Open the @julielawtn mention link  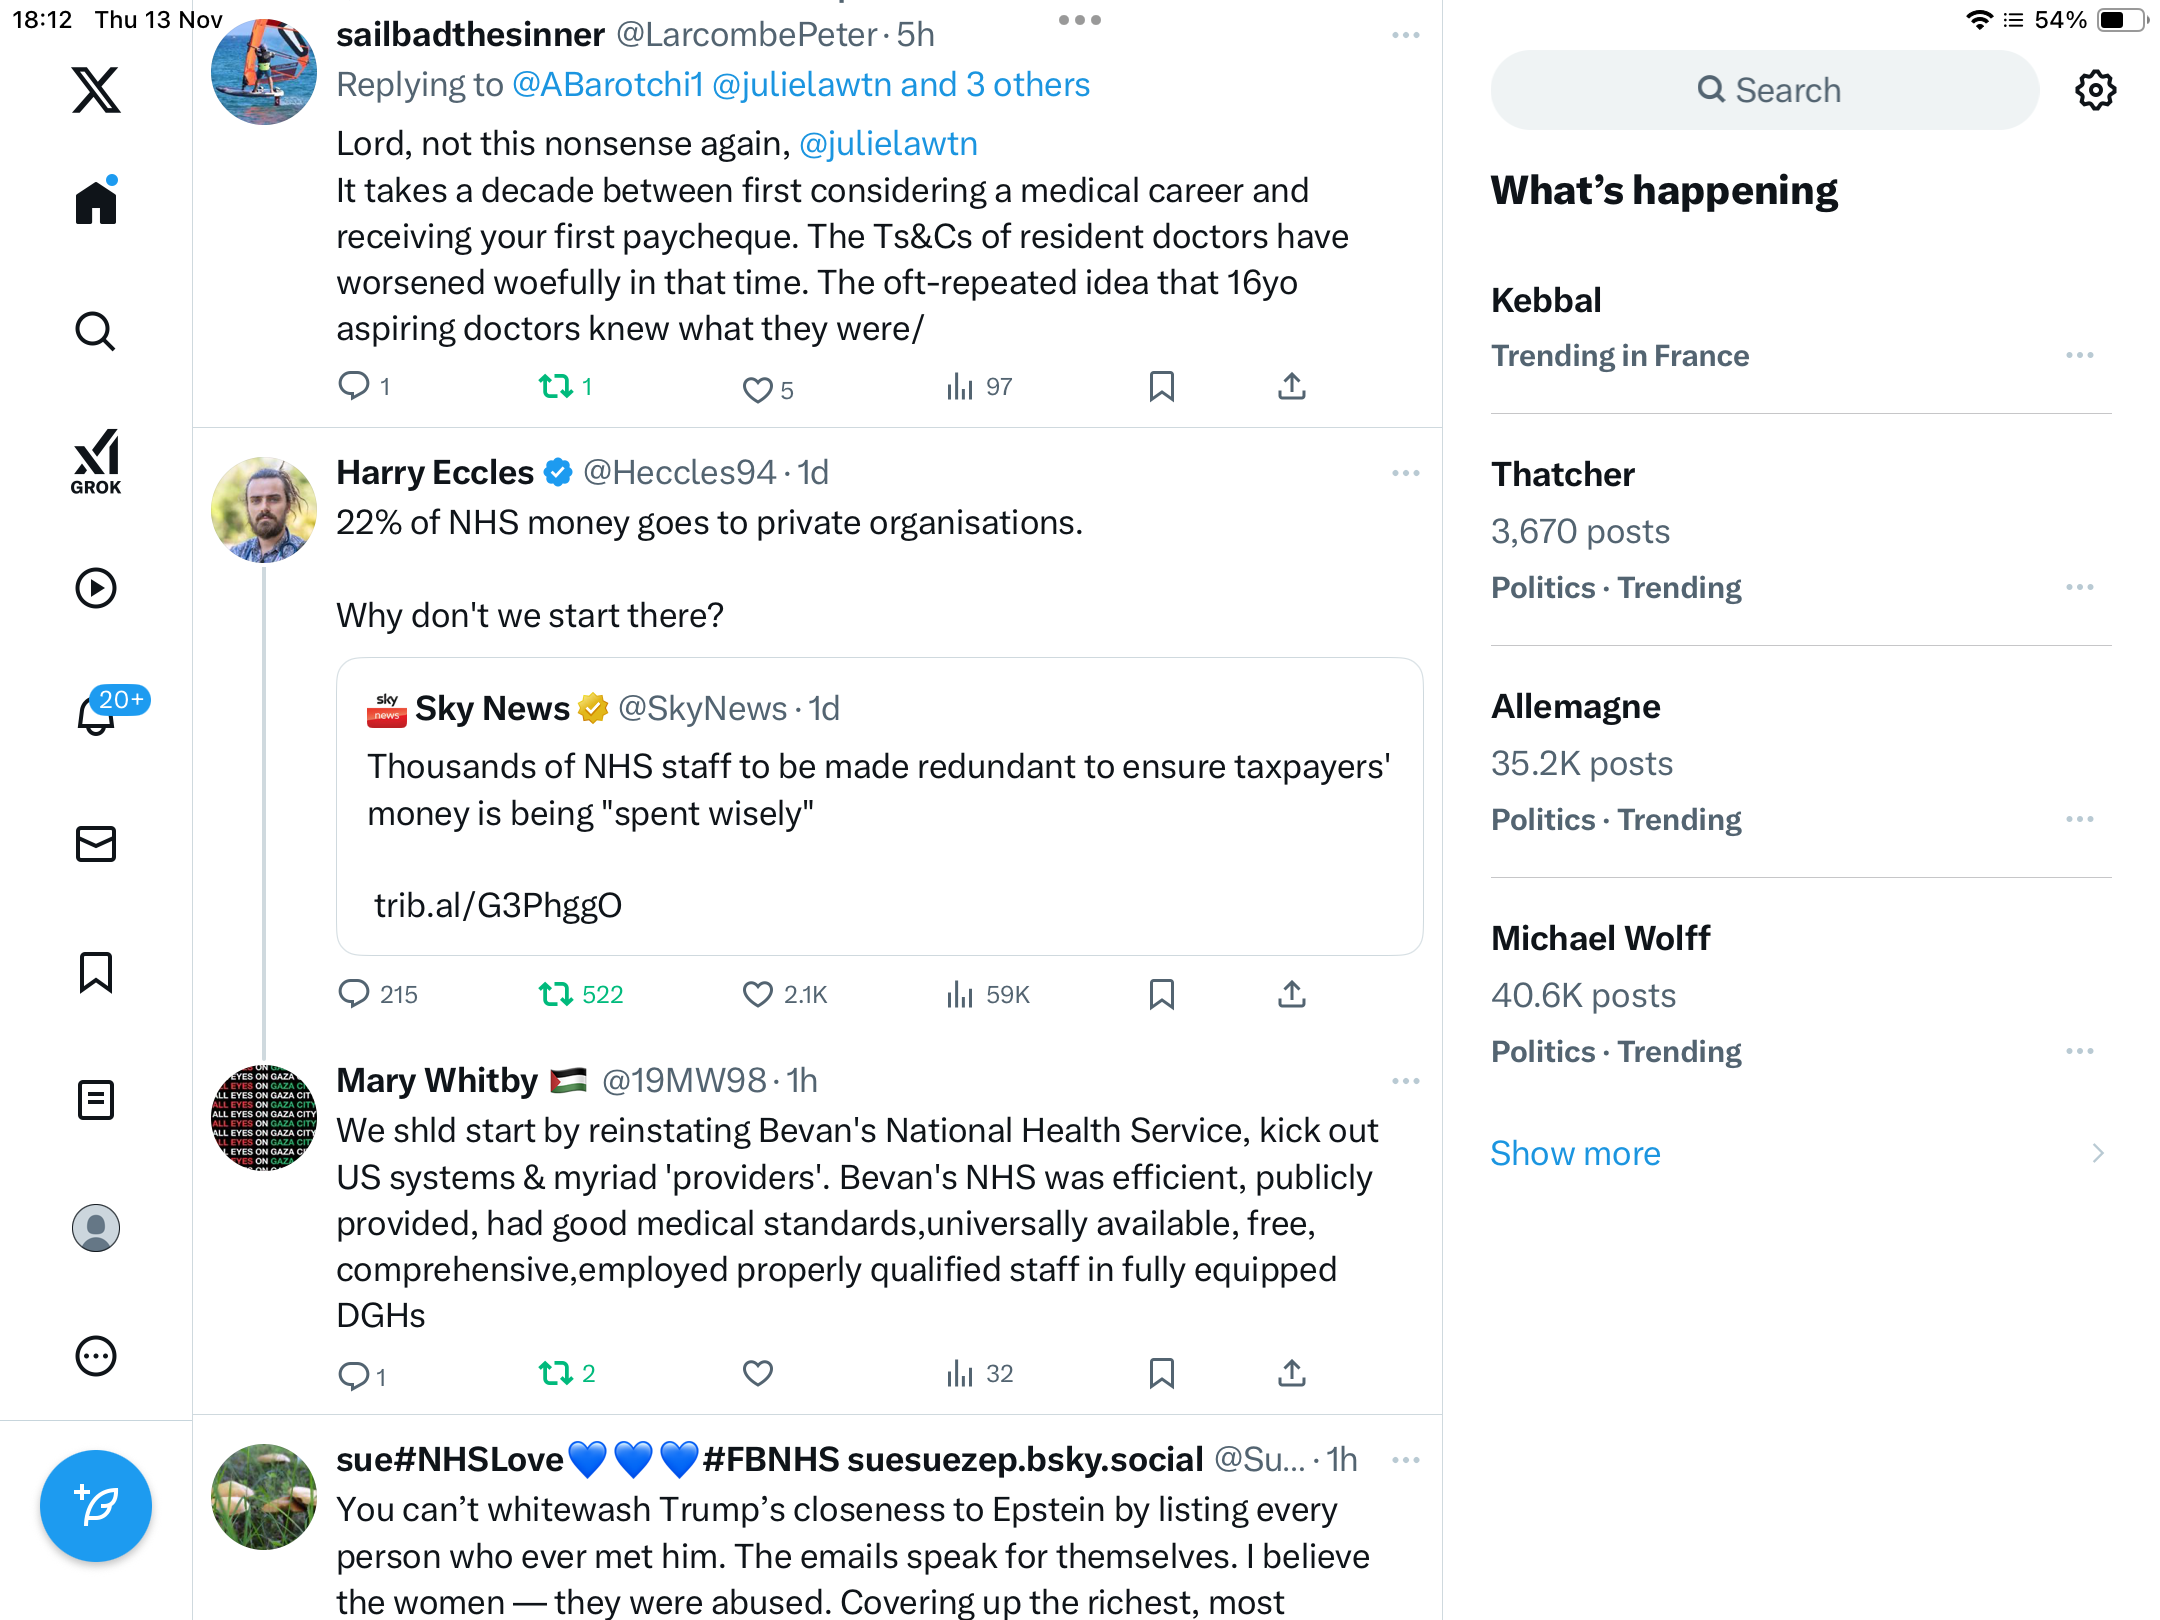pos(888,144)
